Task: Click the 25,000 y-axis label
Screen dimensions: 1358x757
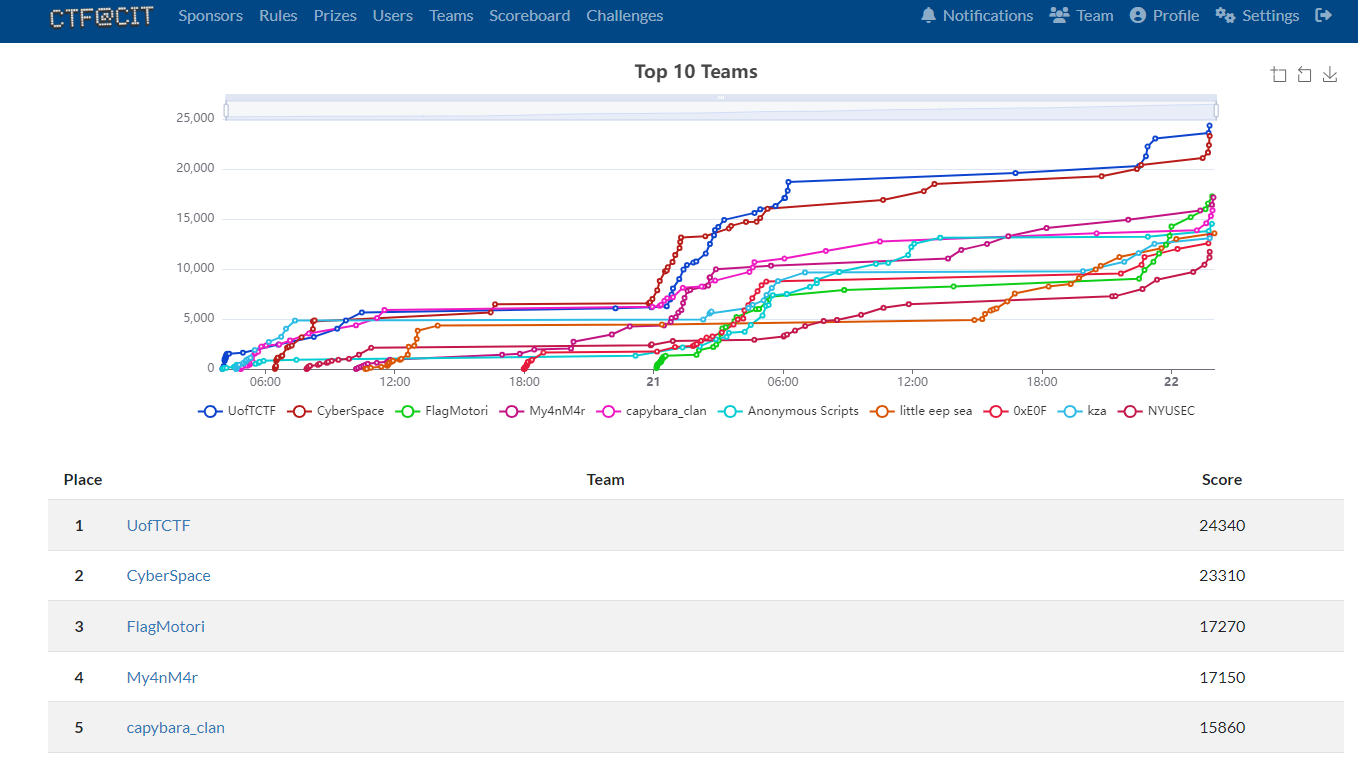Action: tap(195, 118)
